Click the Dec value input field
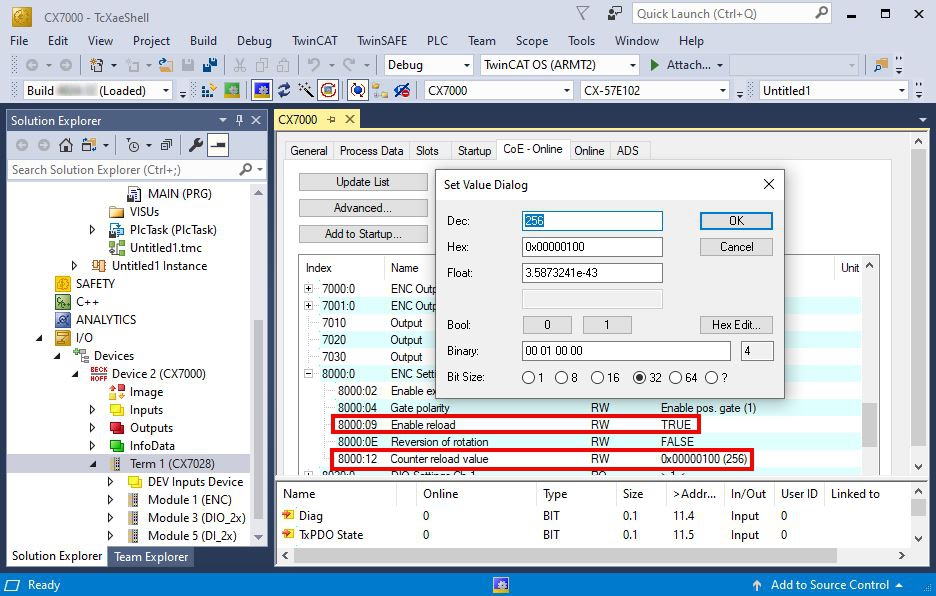Image resolution: width=936 pixels, height=596 pixels. 592,221
